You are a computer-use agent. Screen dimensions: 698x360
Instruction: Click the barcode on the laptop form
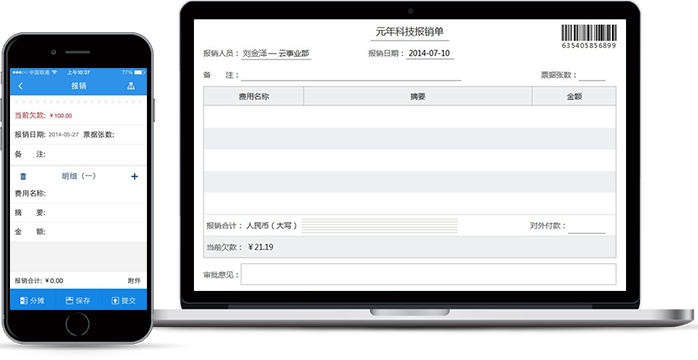click(x=589, y=36)
